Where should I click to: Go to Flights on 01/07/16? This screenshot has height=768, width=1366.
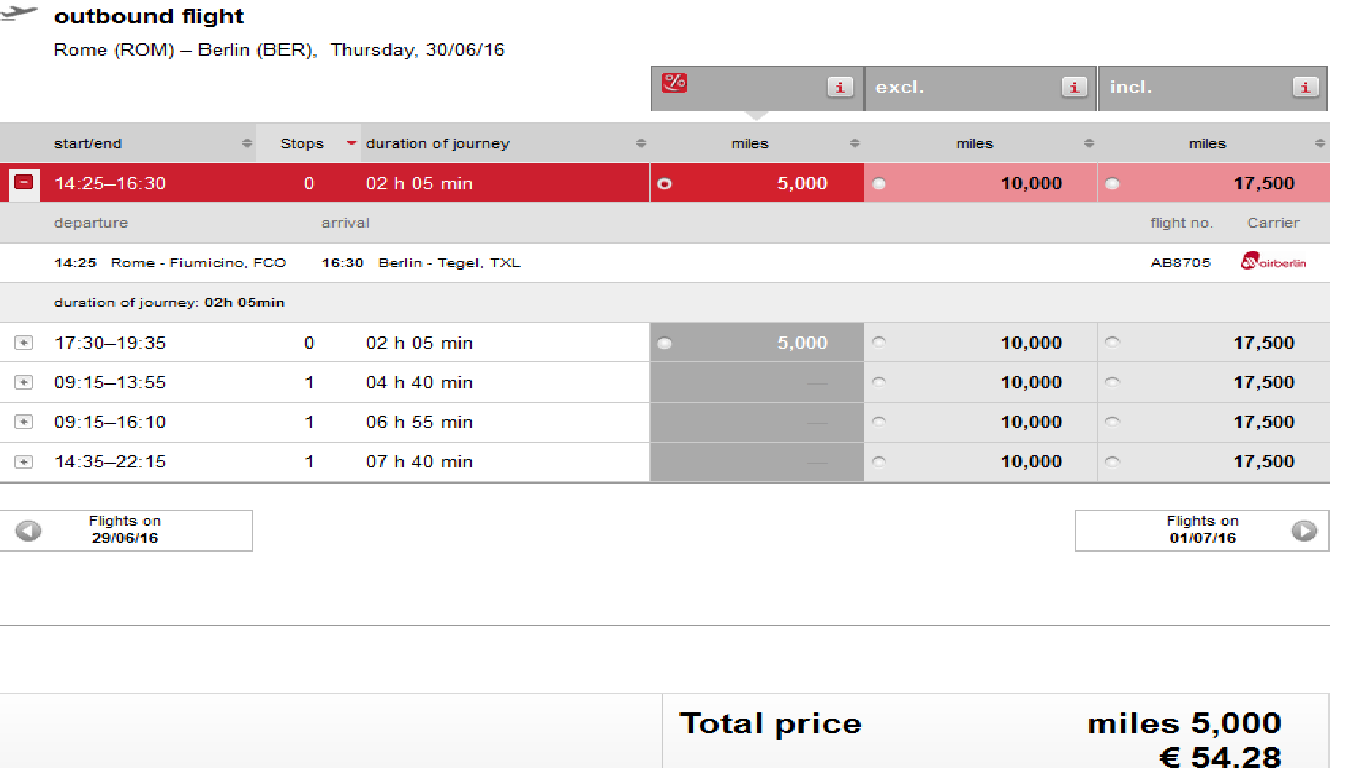click(1202, 530)
